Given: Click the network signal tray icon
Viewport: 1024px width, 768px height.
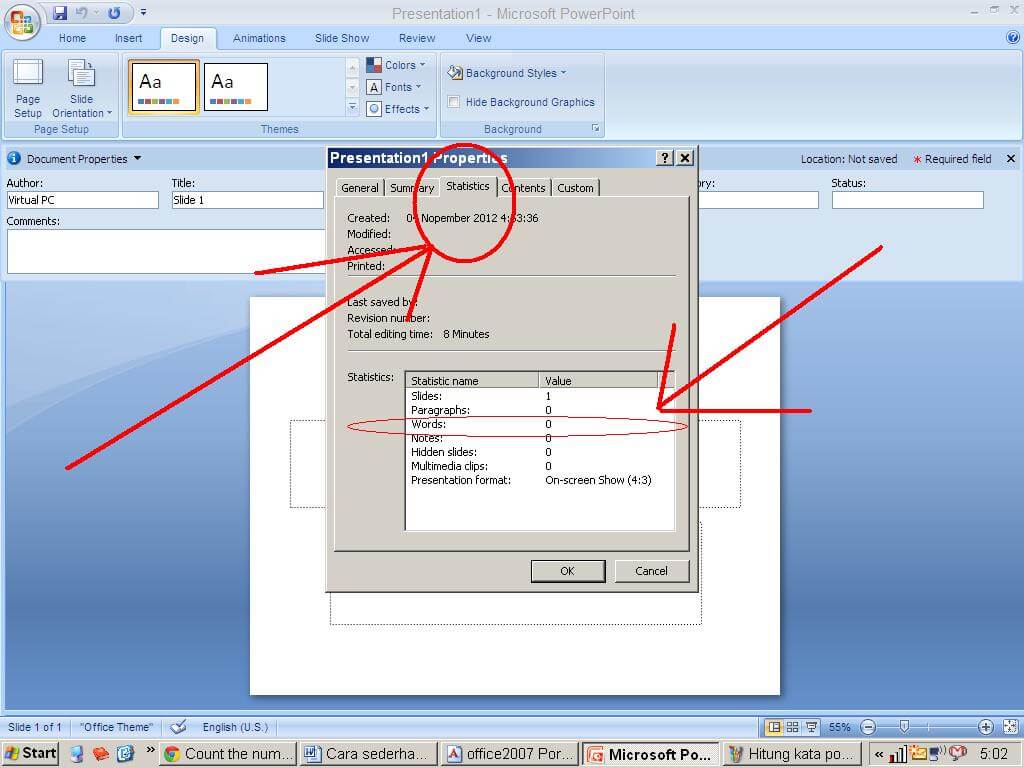Looking at the screenshot, I should pos(899,754).
